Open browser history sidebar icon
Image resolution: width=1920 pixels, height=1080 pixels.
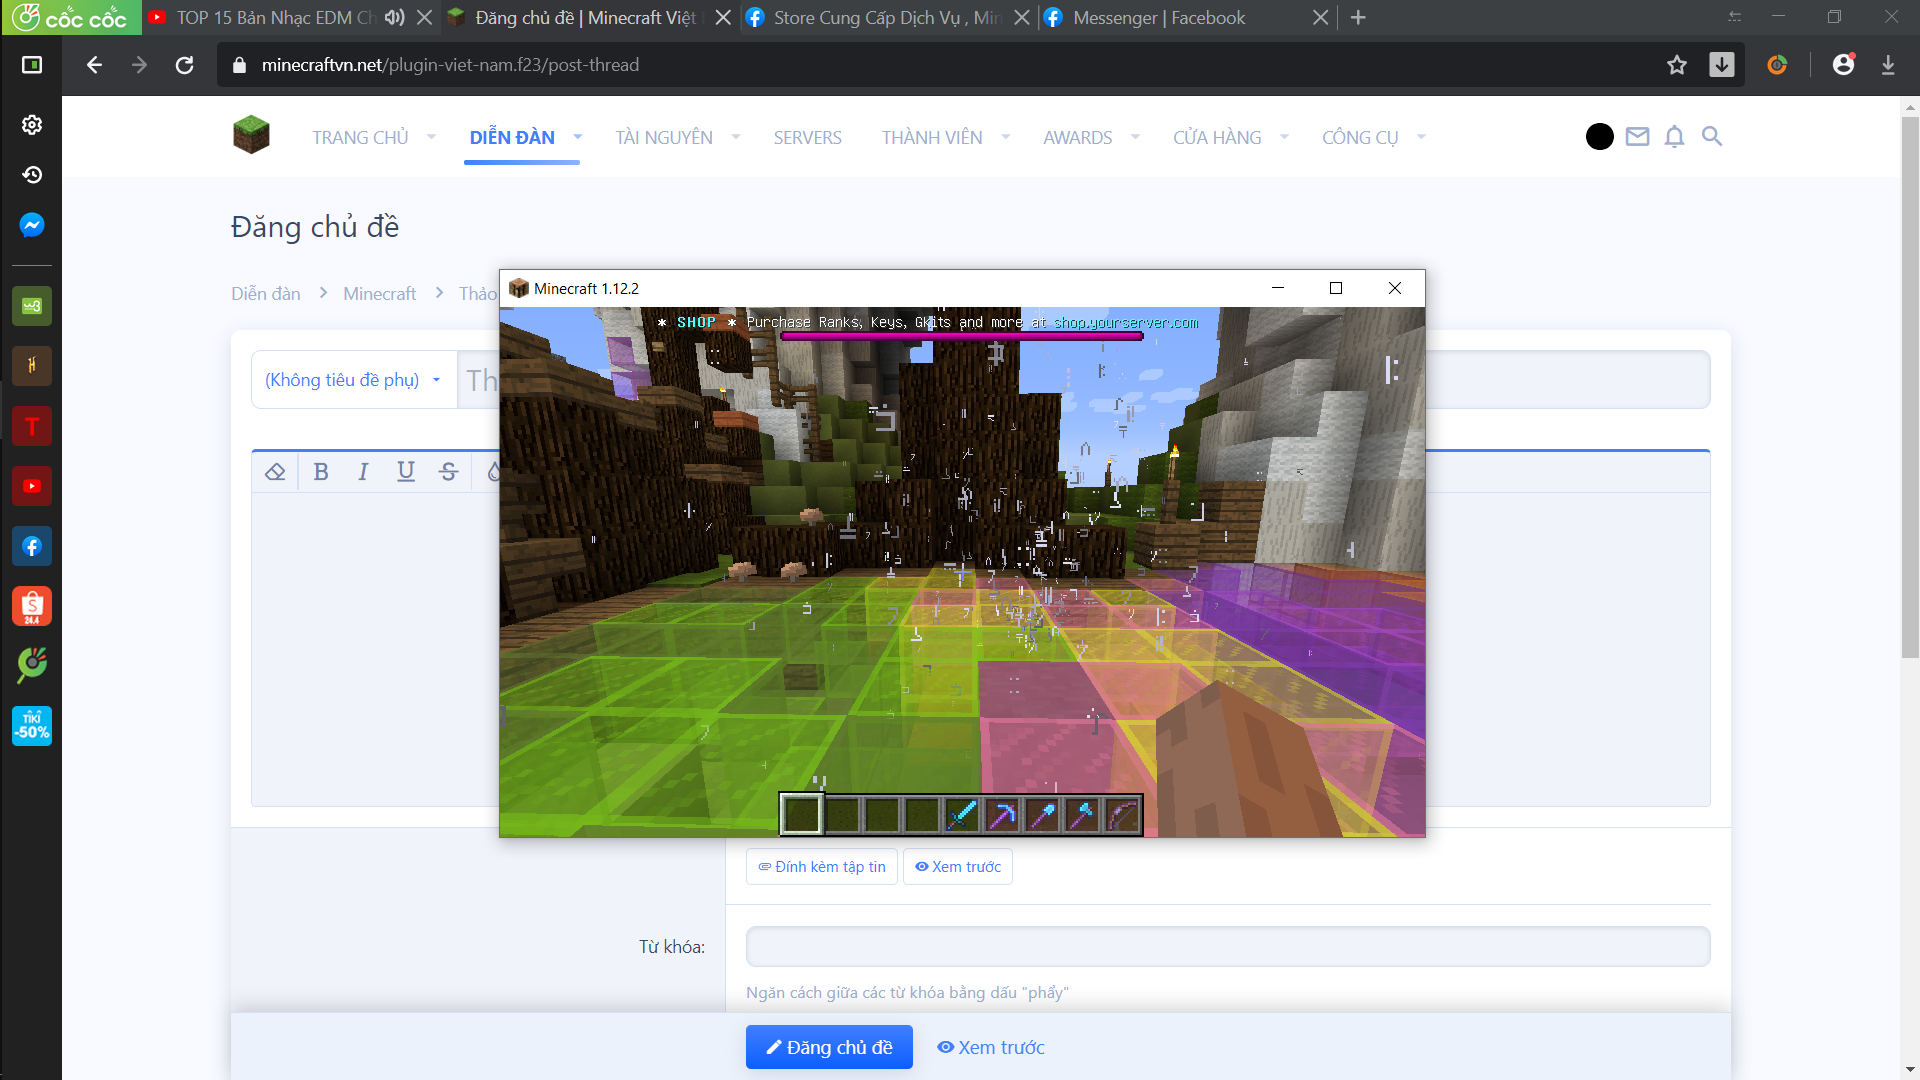pyautogui.click(x=32, y=175)
